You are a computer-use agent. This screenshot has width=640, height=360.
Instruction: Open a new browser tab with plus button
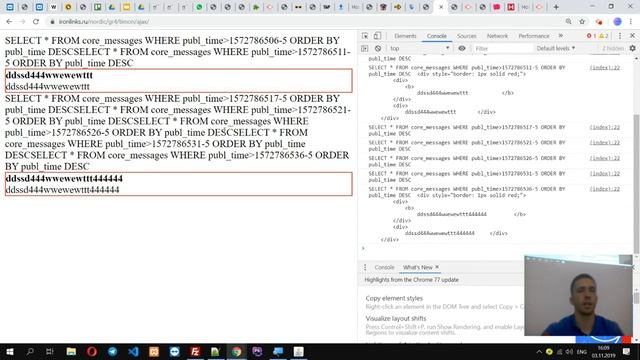click(x=556, y=7)
